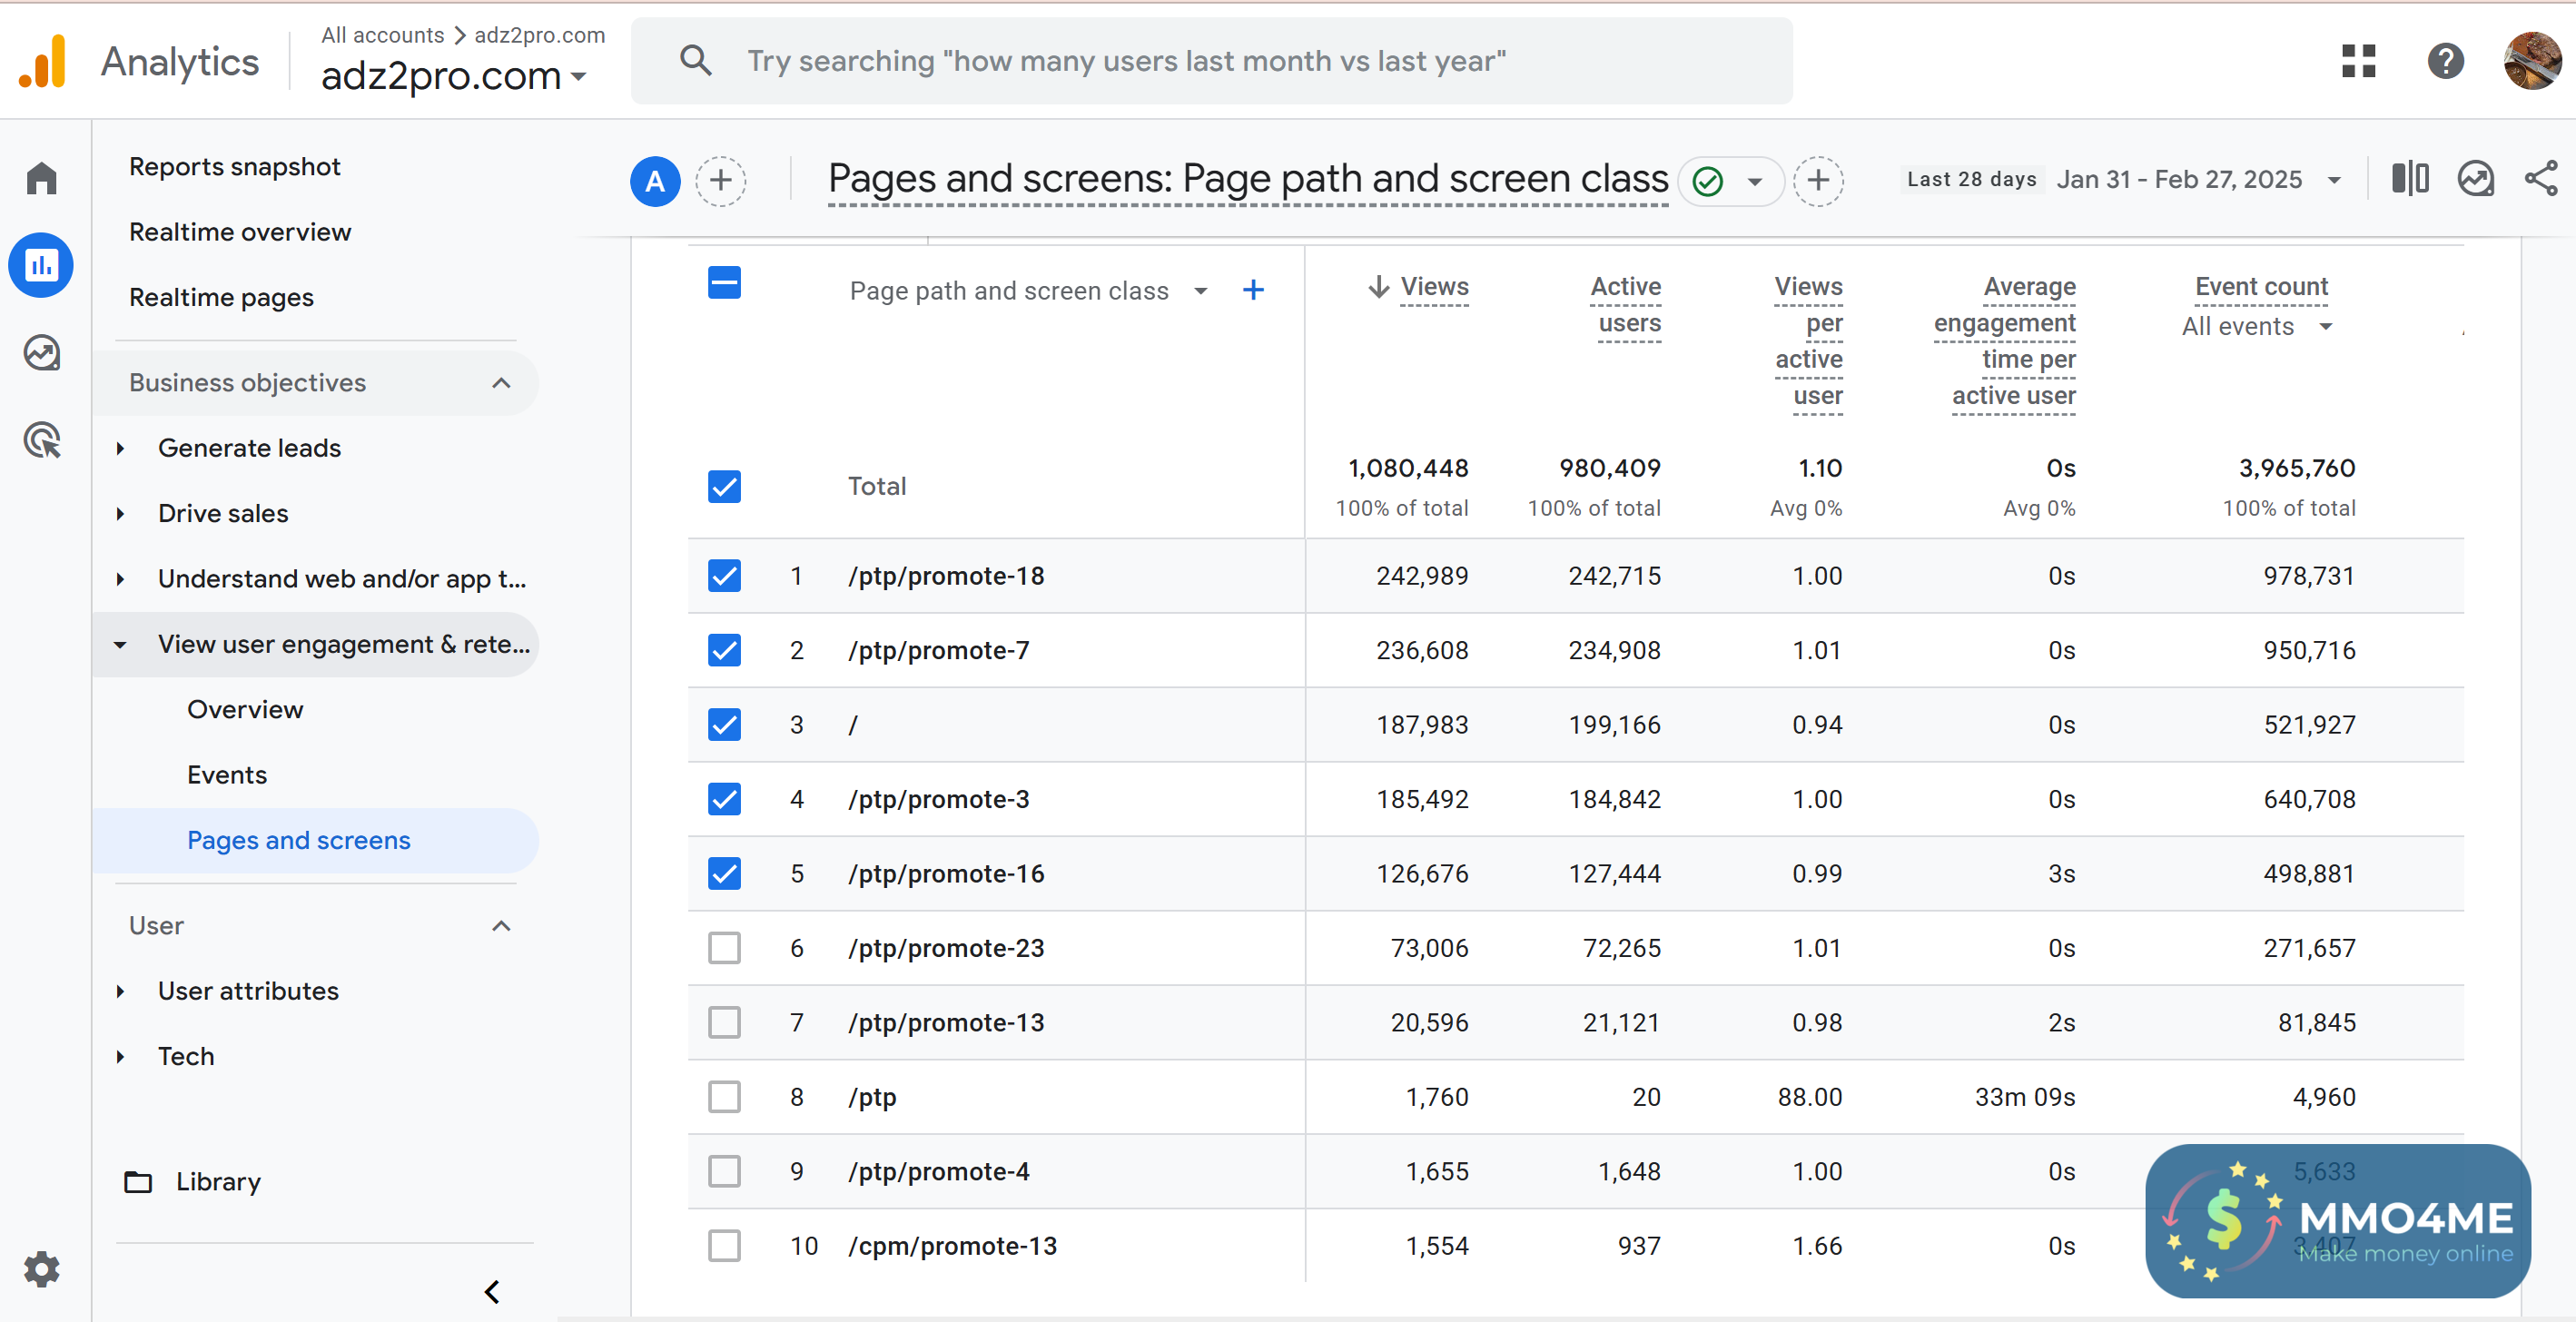This screenshot has width=2576, height=1322.
Task: Click the /ptp/promote-18 page path
Action: click(946, 576)
